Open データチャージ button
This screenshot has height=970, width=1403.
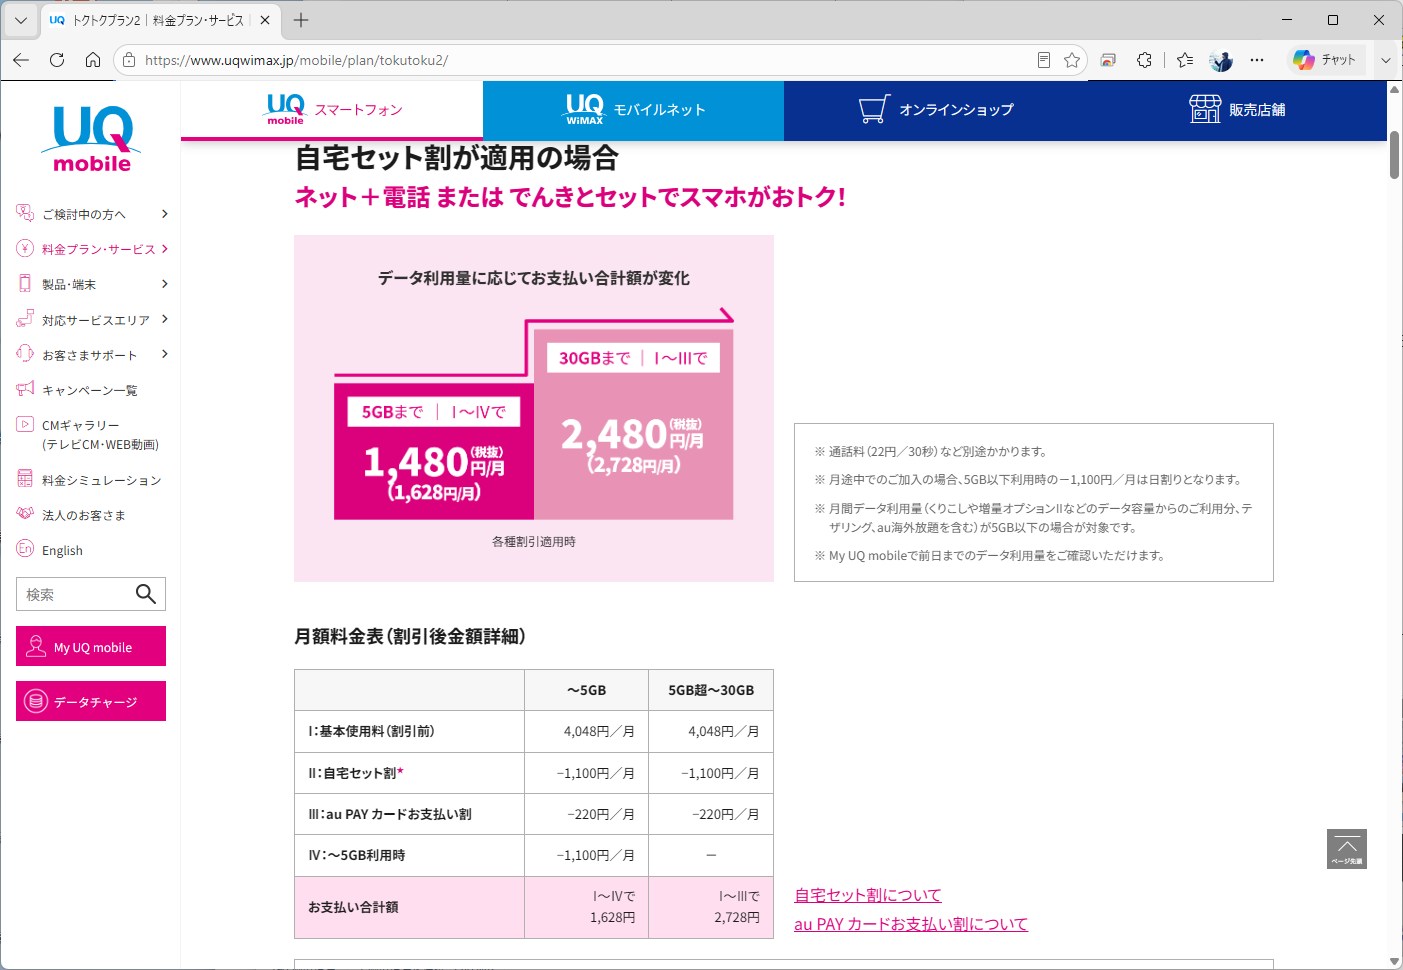tap(91, 701)
